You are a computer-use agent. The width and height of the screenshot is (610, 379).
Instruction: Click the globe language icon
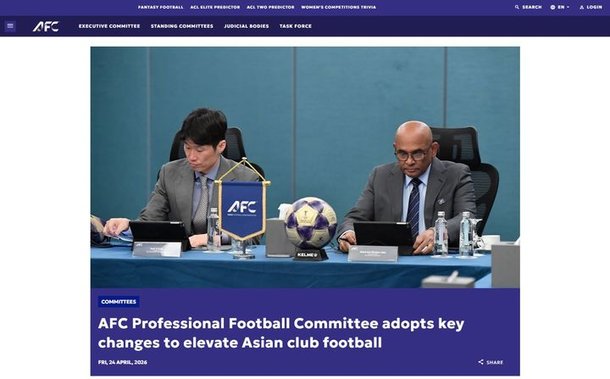[552, 7]
